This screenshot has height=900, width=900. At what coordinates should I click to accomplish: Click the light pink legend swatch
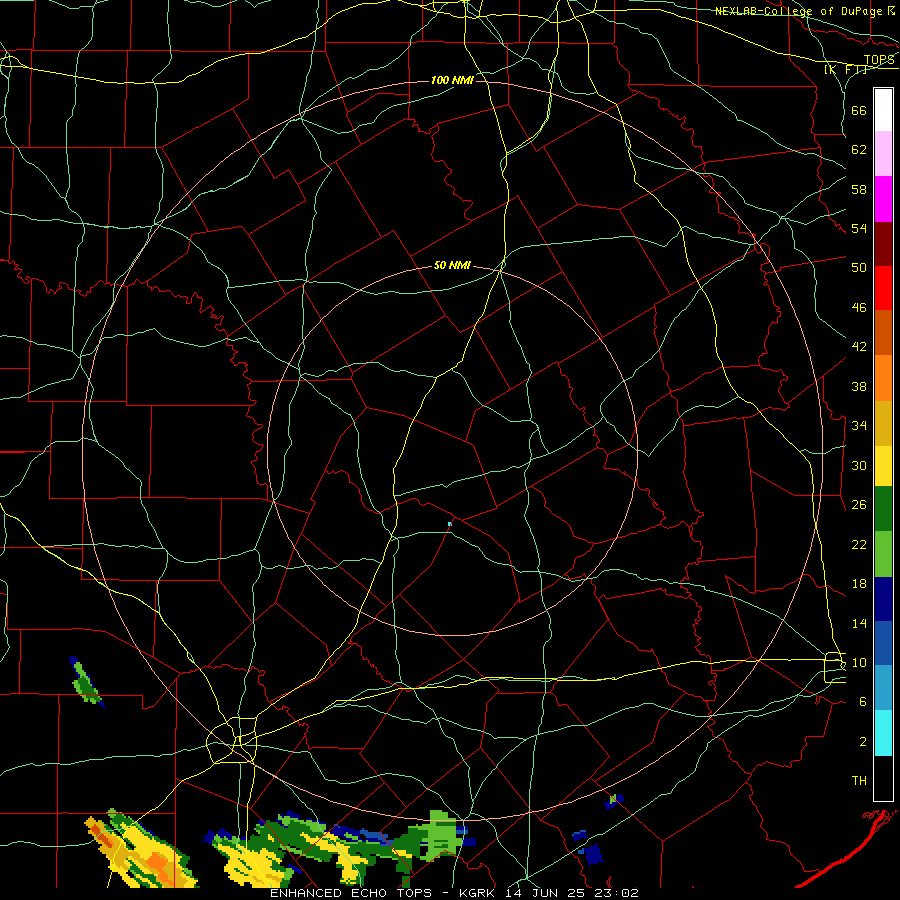[883, 154]
